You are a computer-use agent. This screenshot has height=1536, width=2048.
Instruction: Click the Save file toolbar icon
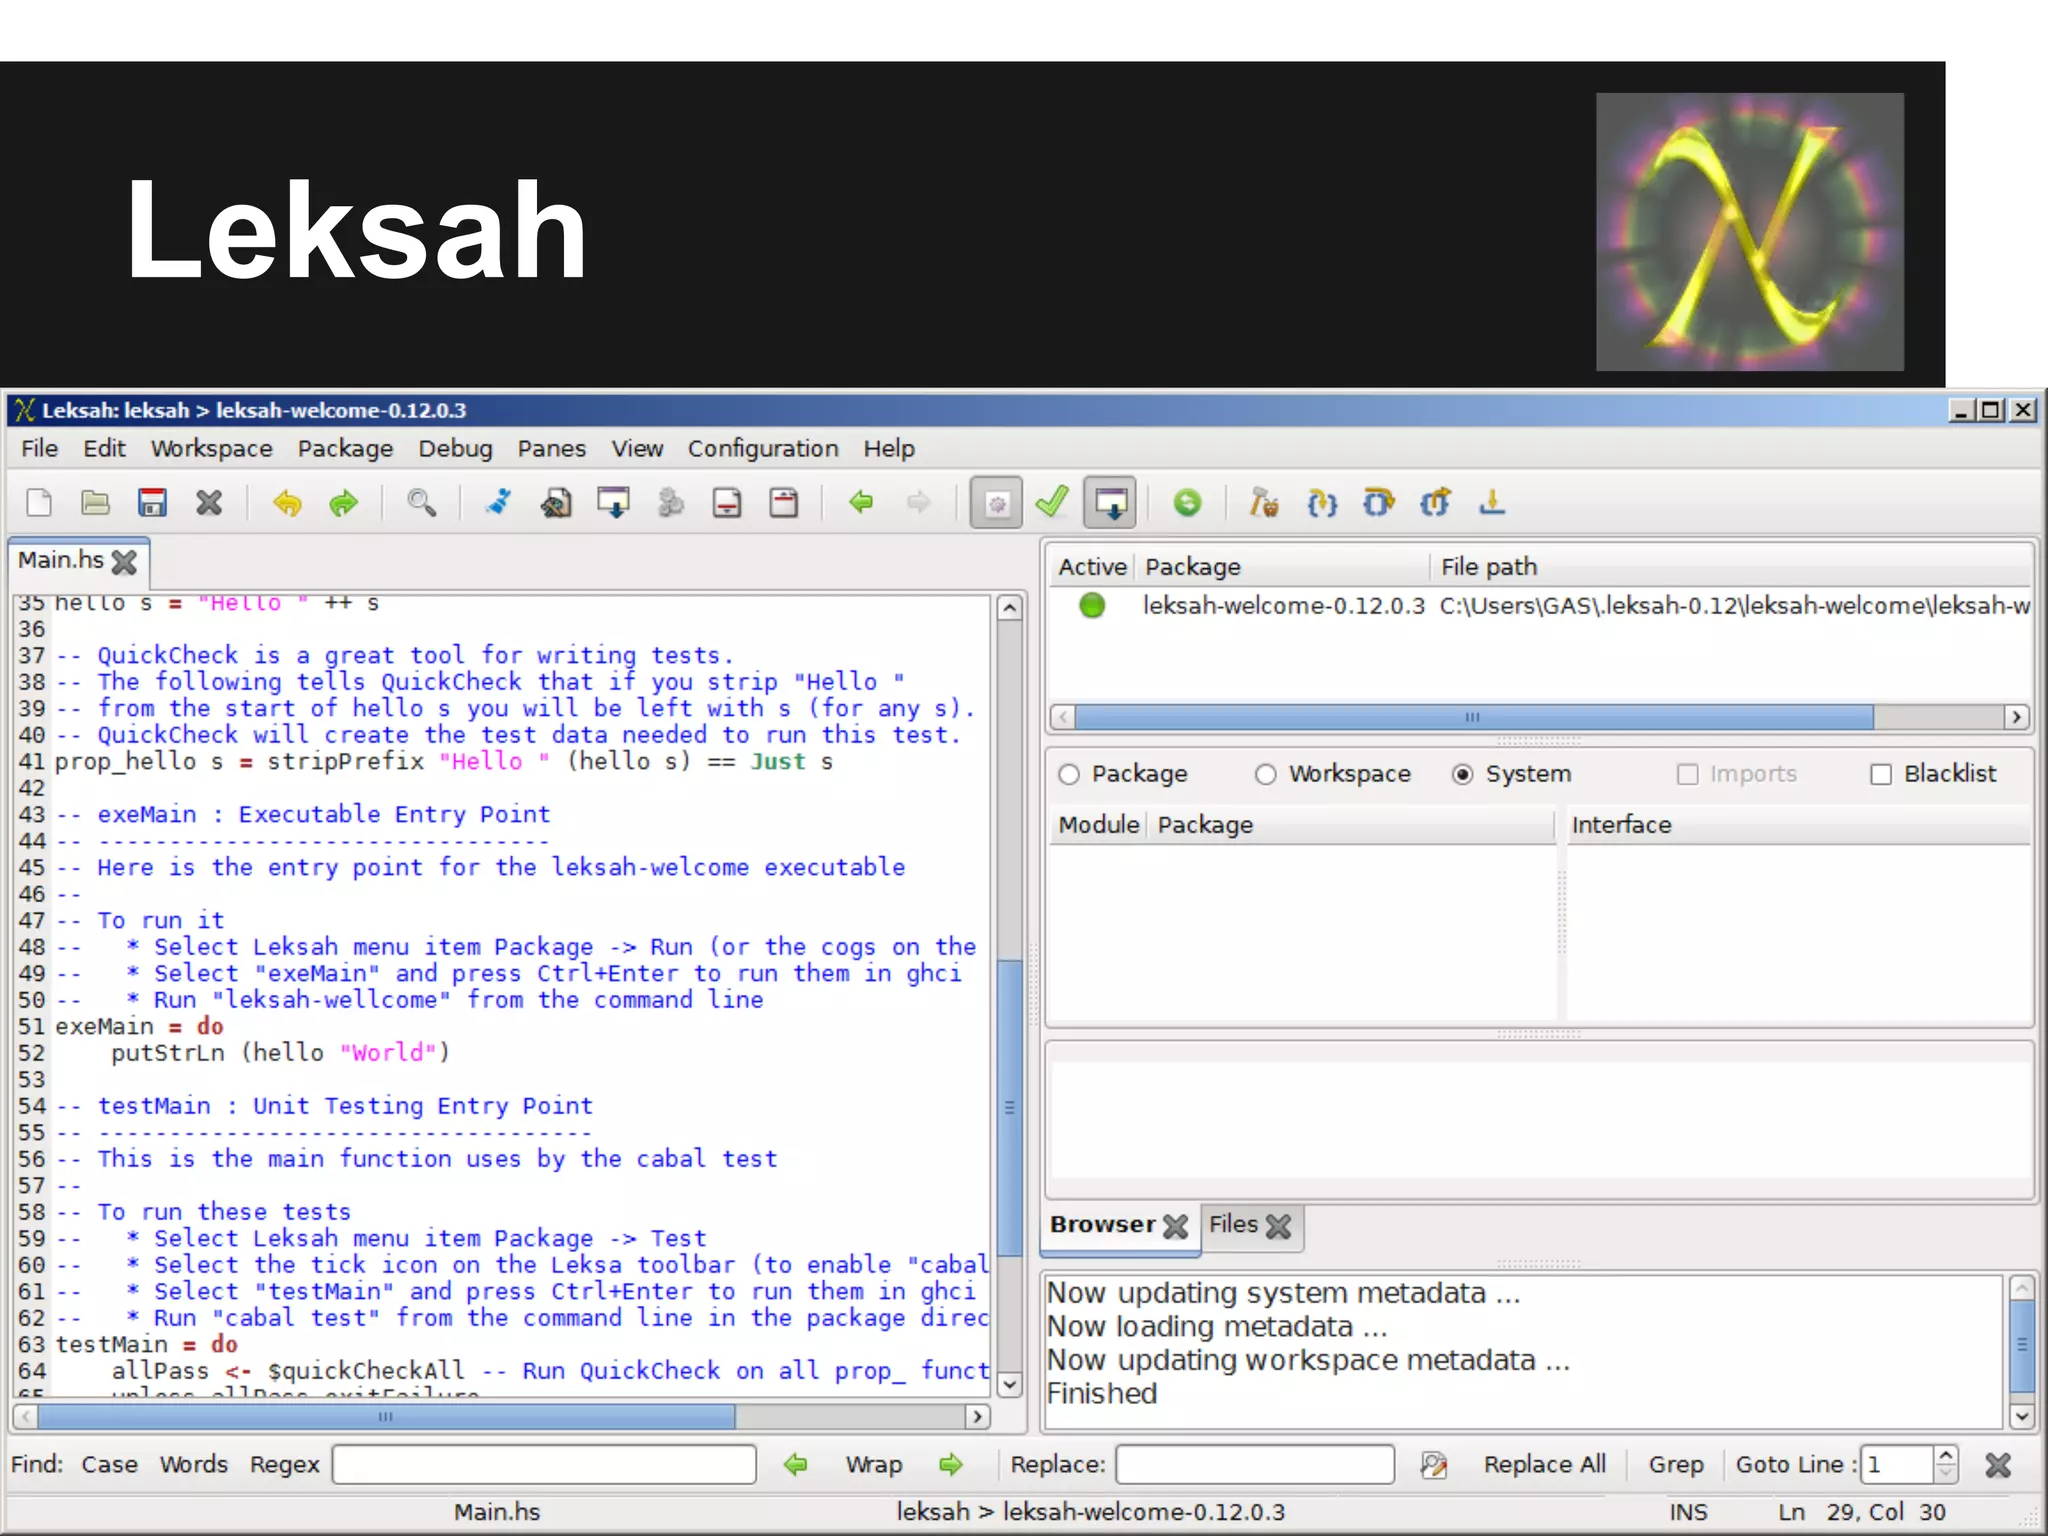(x=152, y=502)
